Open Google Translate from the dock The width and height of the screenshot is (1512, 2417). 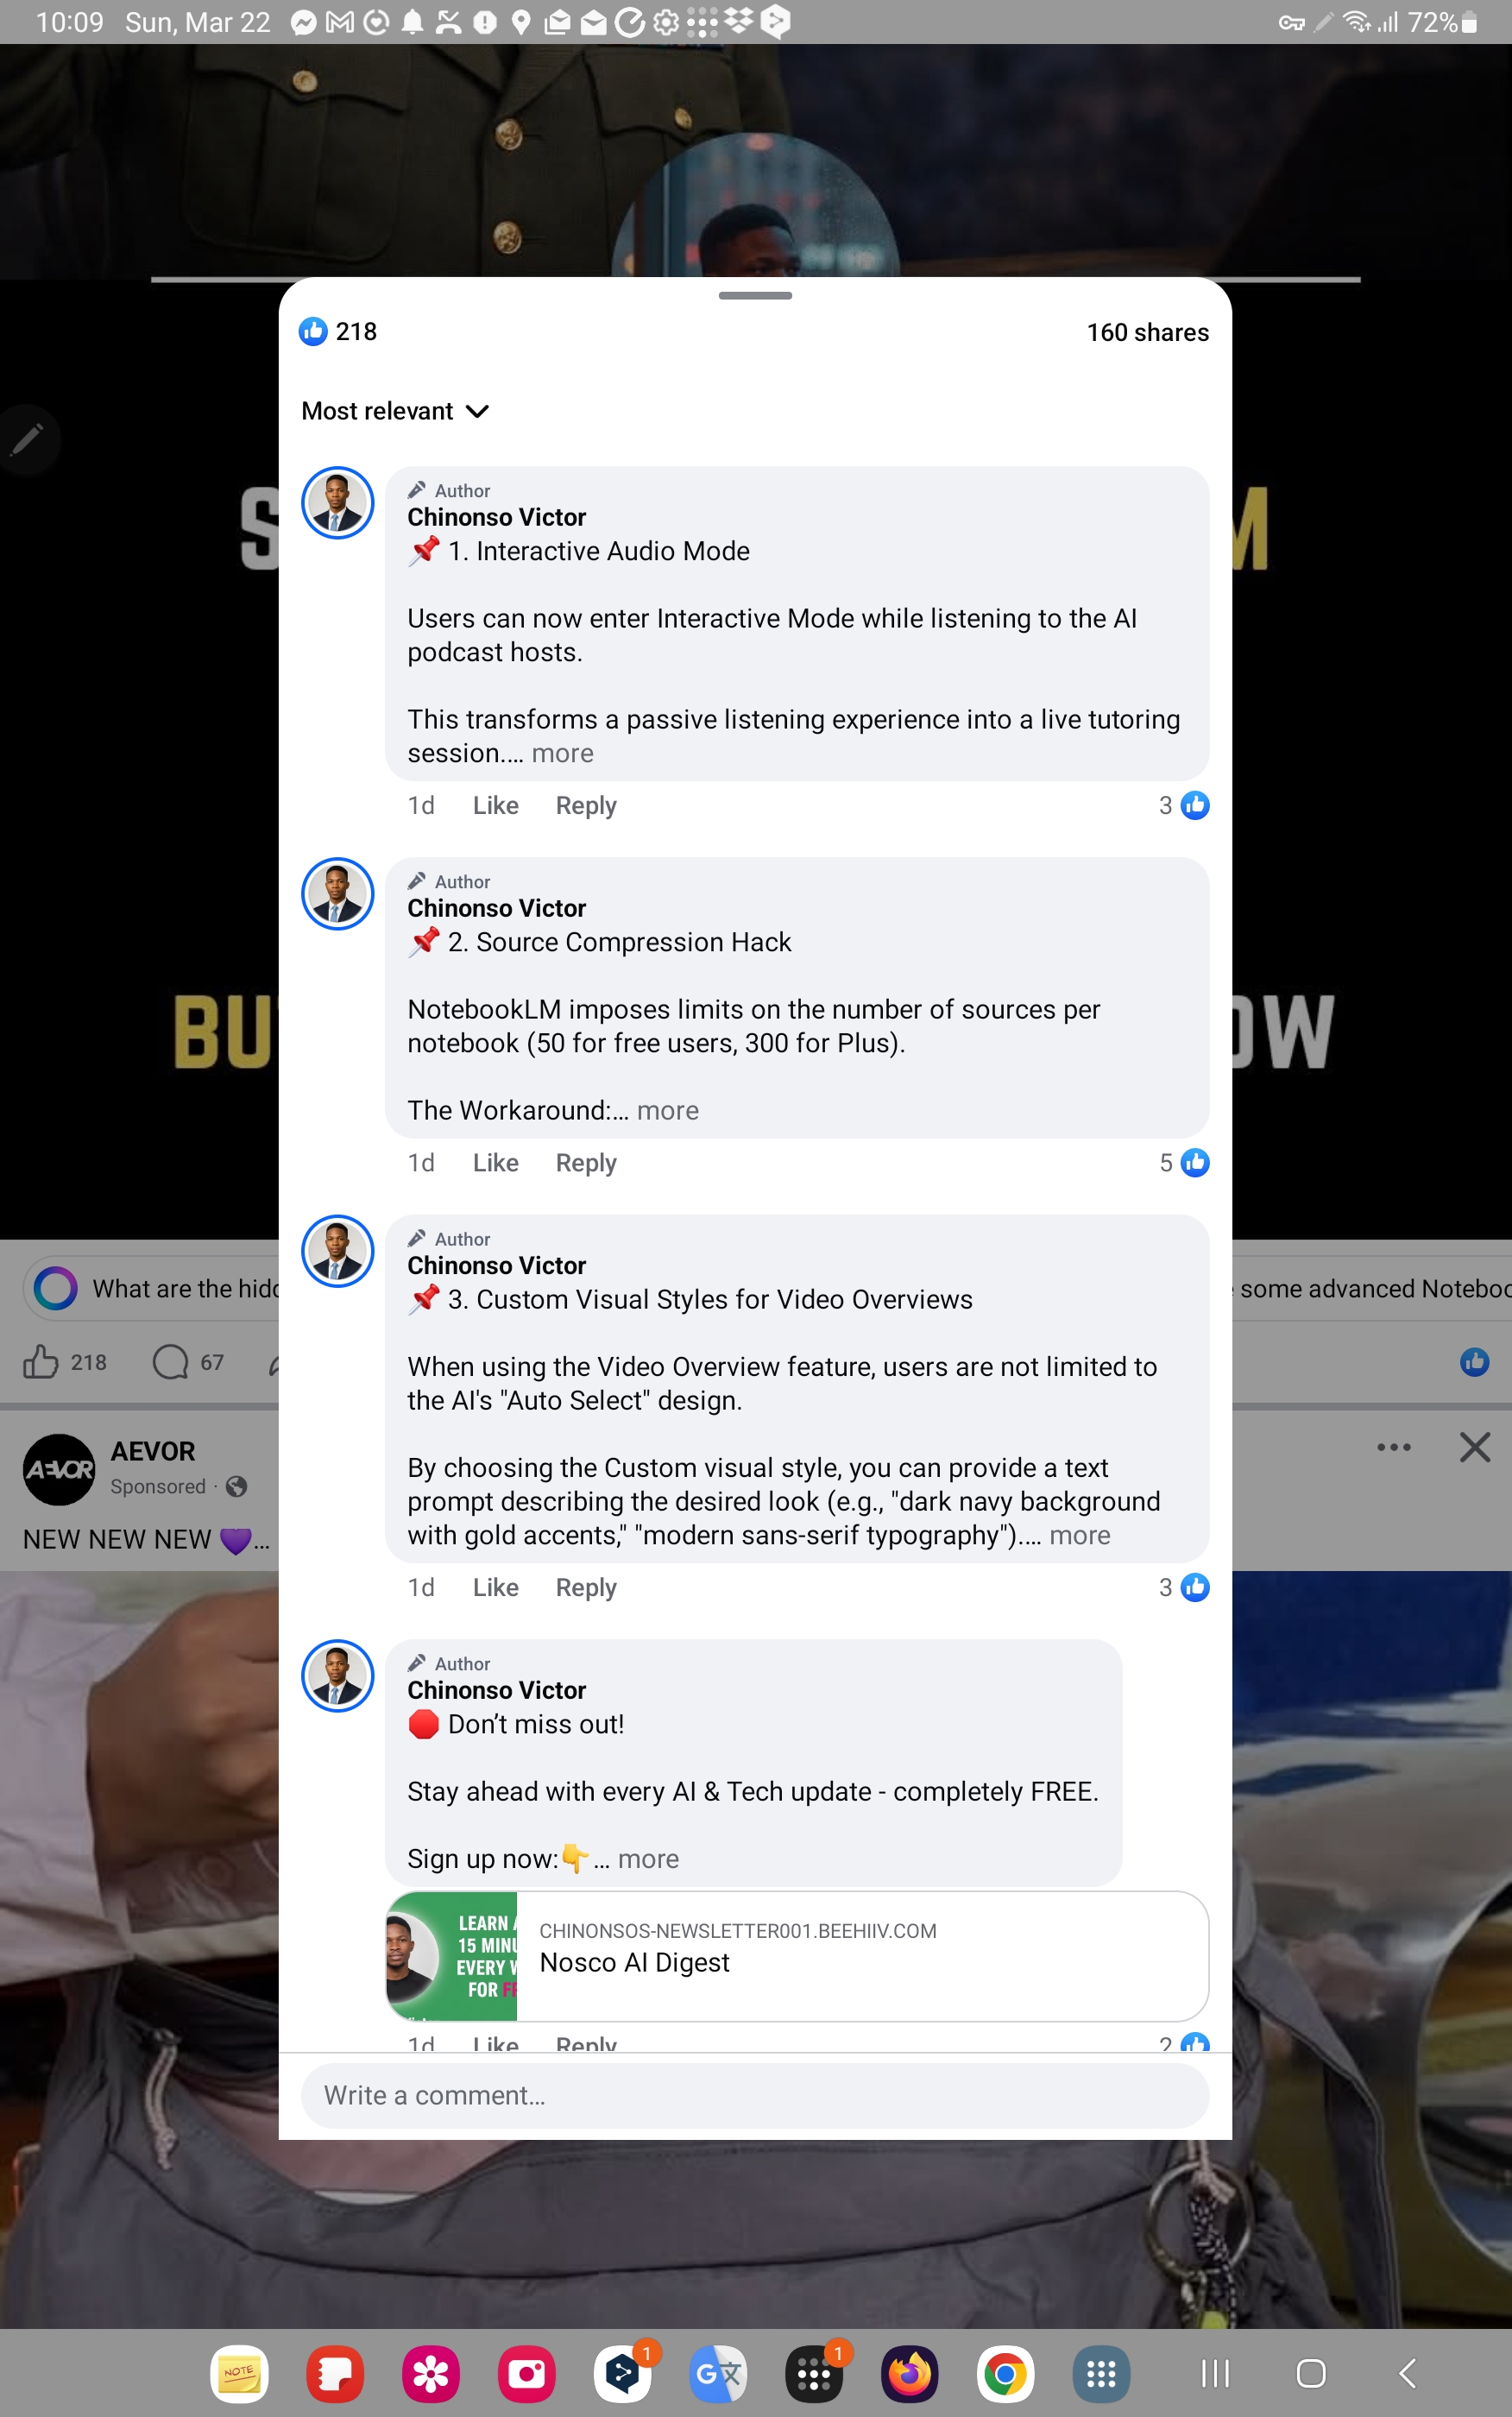[718, 2373]
